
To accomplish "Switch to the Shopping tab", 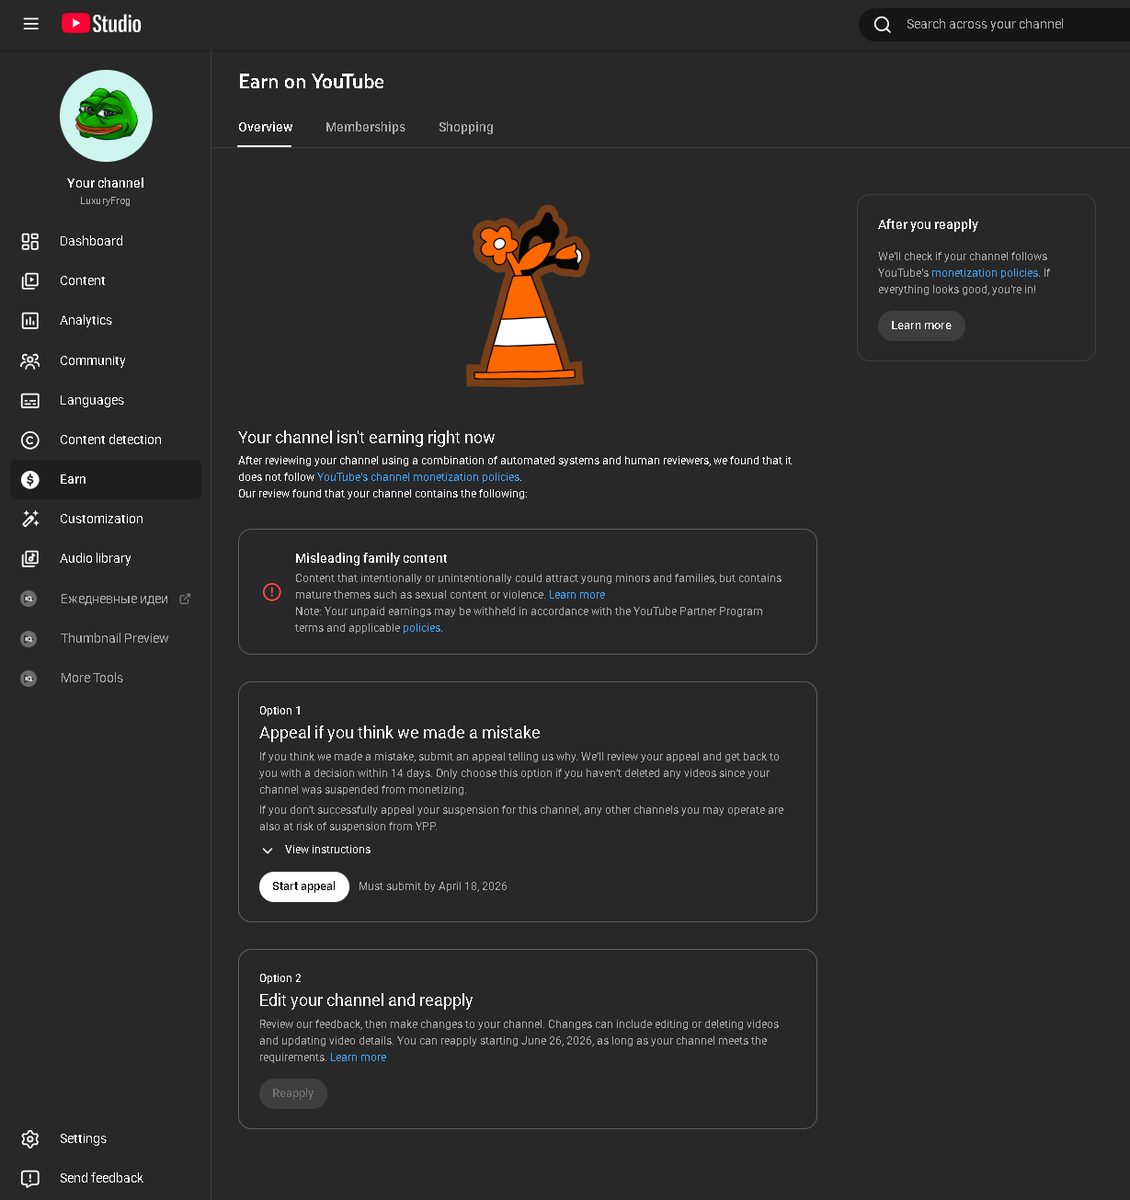I will click(x=466, y=127).
